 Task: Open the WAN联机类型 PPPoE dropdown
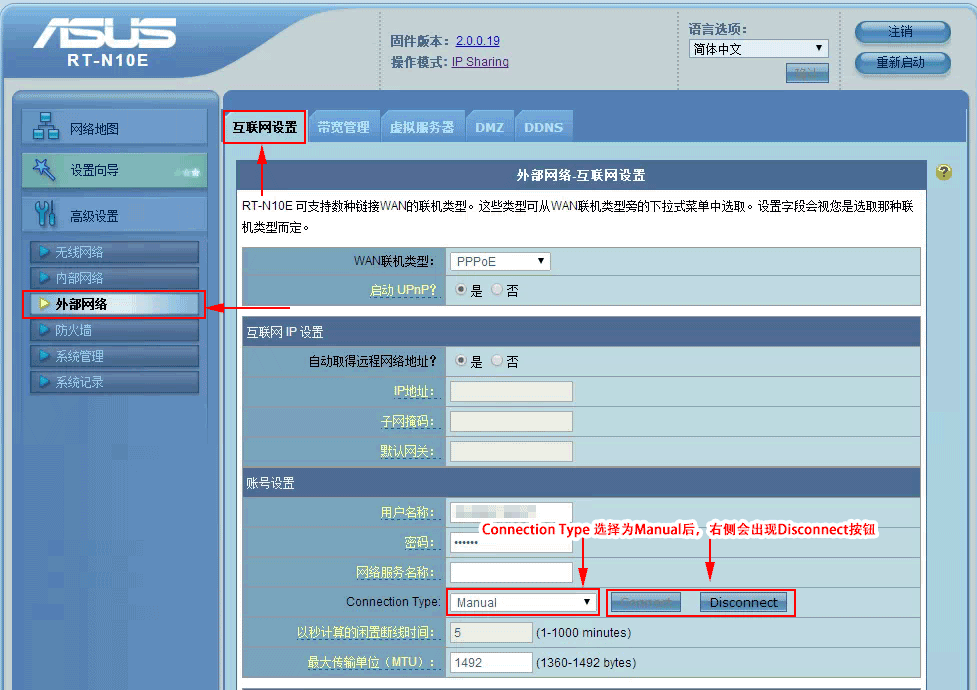[500, 261]
